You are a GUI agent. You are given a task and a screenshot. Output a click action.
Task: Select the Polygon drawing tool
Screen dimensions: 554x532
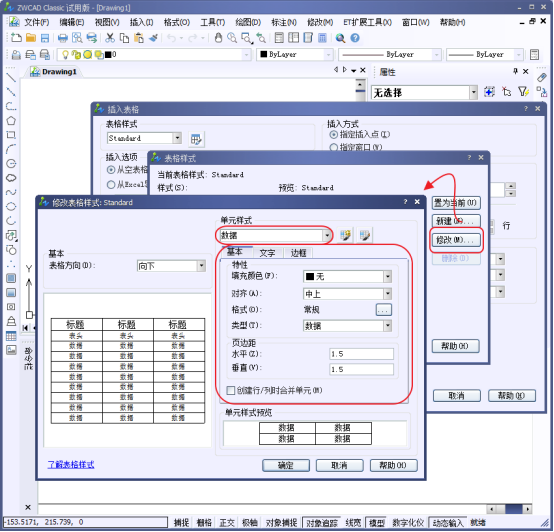coord(11,121)
